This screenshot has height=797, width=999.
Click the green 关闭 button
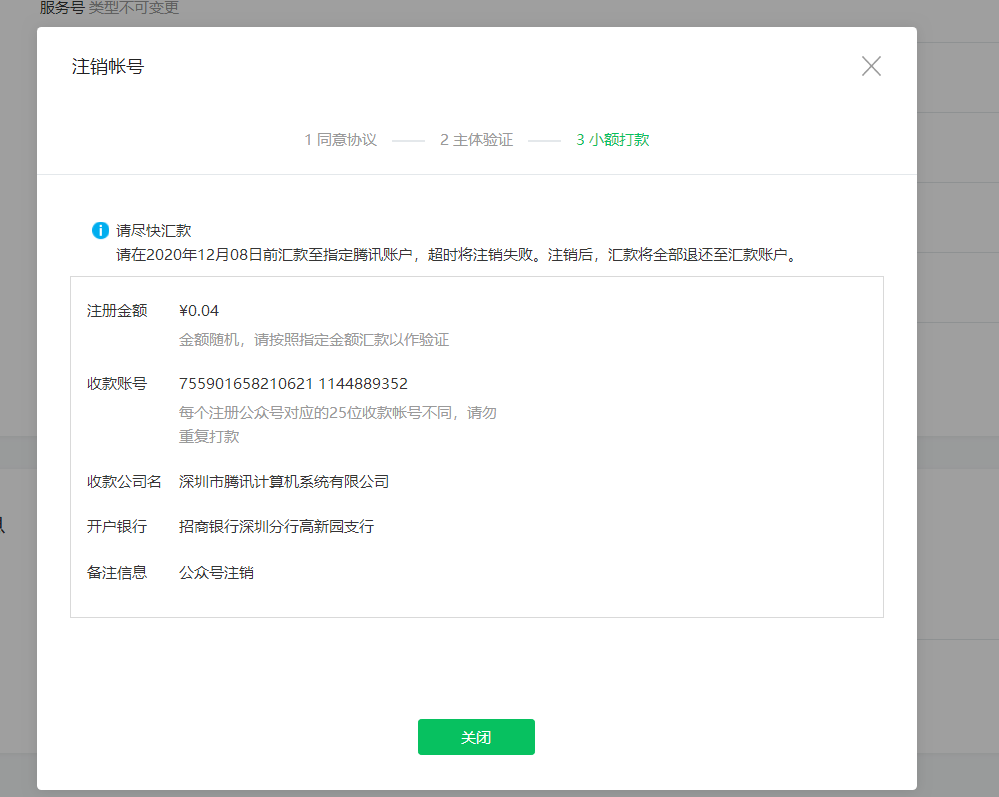tap(476, 737)
